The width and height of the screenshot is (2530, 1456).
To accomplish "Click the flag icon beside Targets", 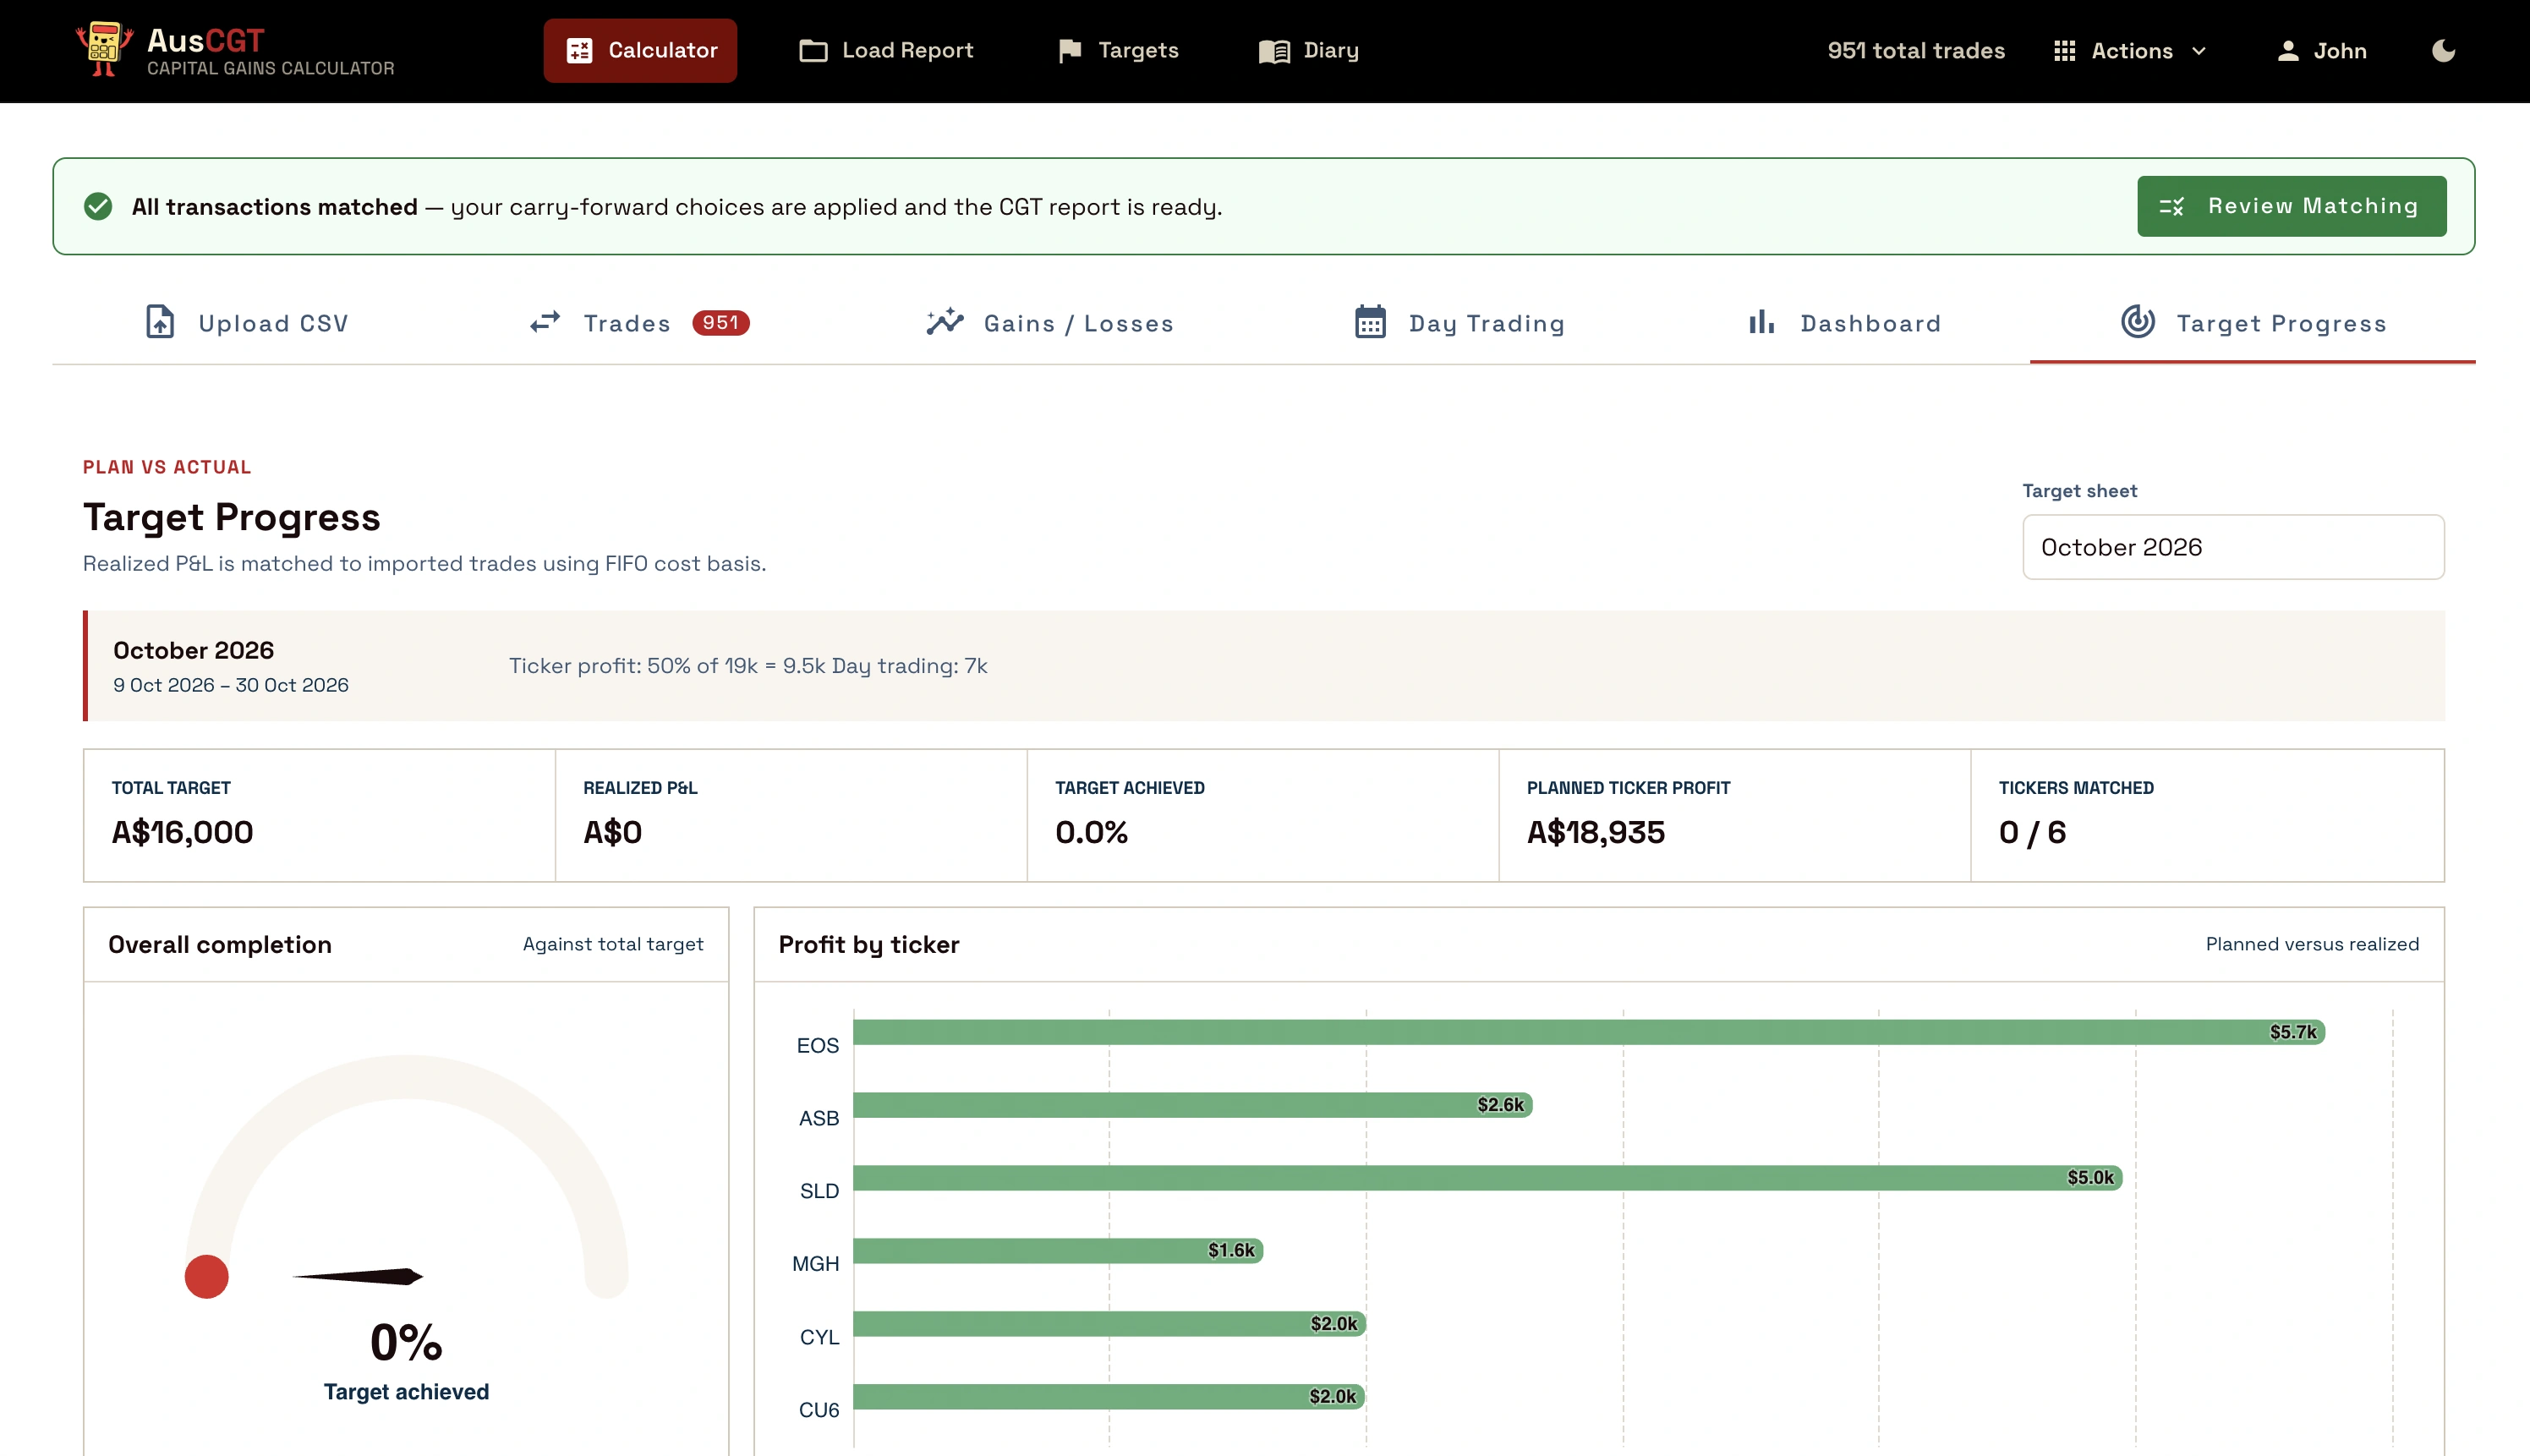I will pos(1070,51).
